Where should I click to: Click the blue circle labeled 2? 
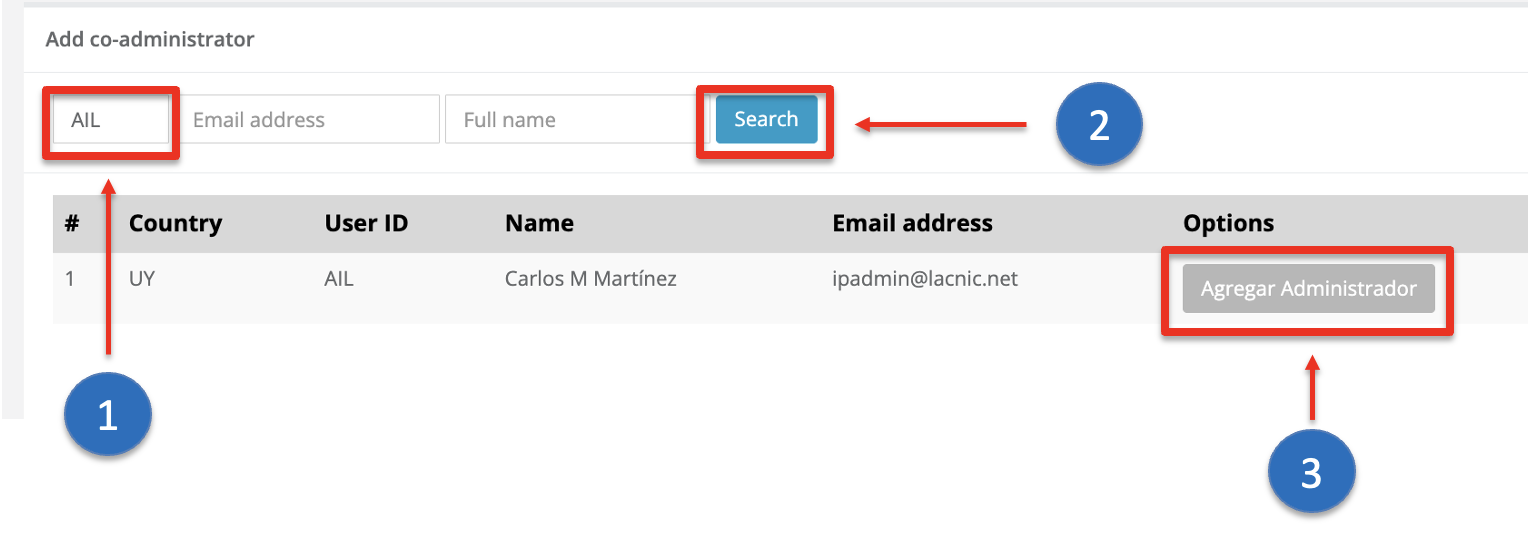[x=1099, y=125]
